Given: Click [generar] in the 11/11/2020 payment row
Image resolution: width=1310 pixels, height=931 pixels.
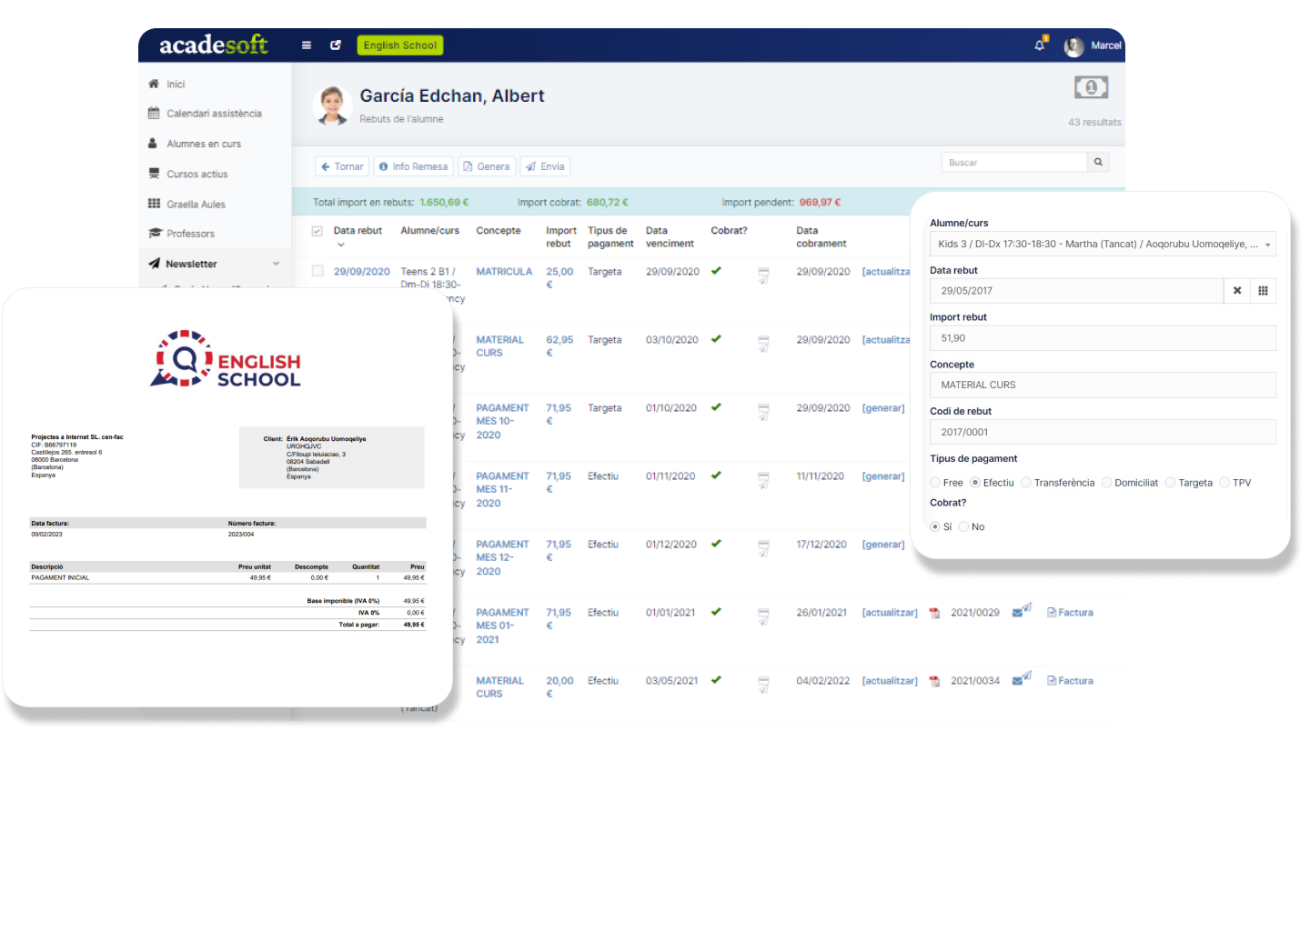Looking at the screenshot, I should 883,476.
